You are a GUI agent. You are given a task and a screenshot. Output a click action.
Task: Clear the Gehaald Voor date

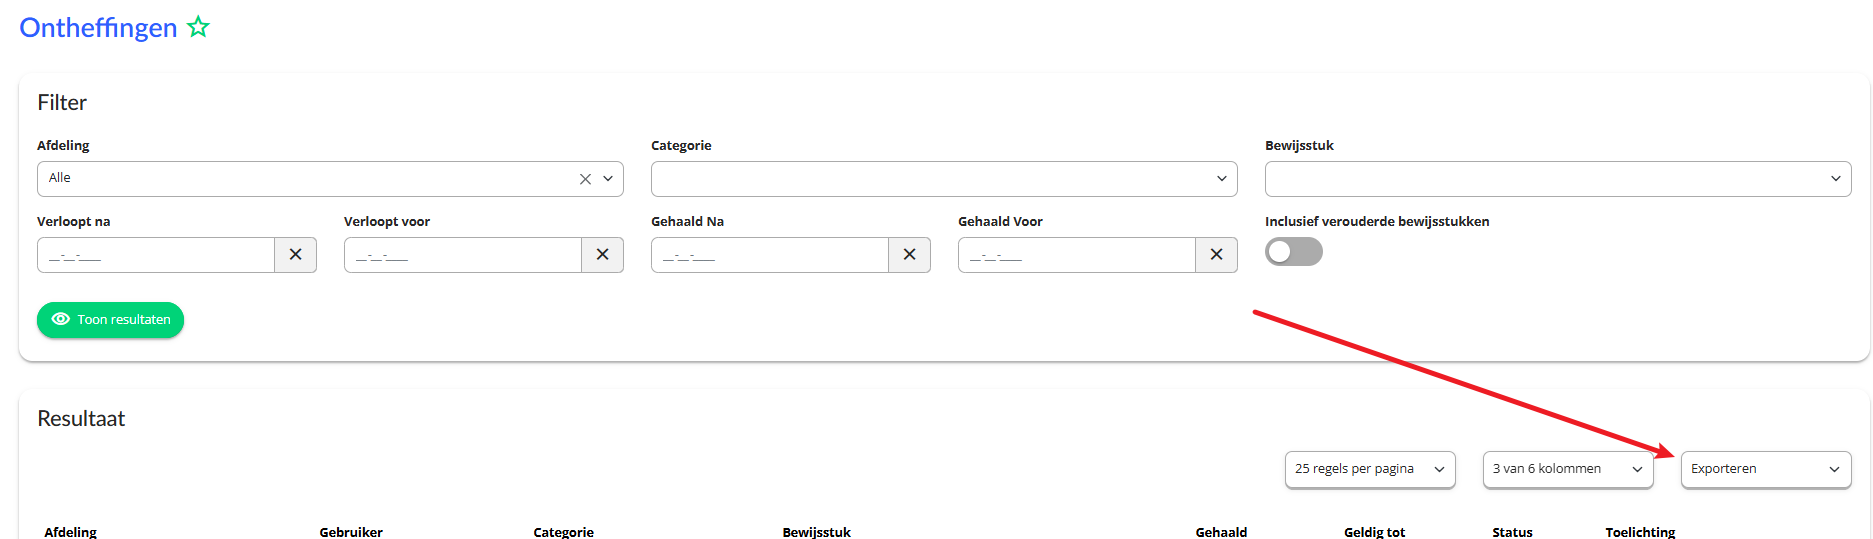1216,255
